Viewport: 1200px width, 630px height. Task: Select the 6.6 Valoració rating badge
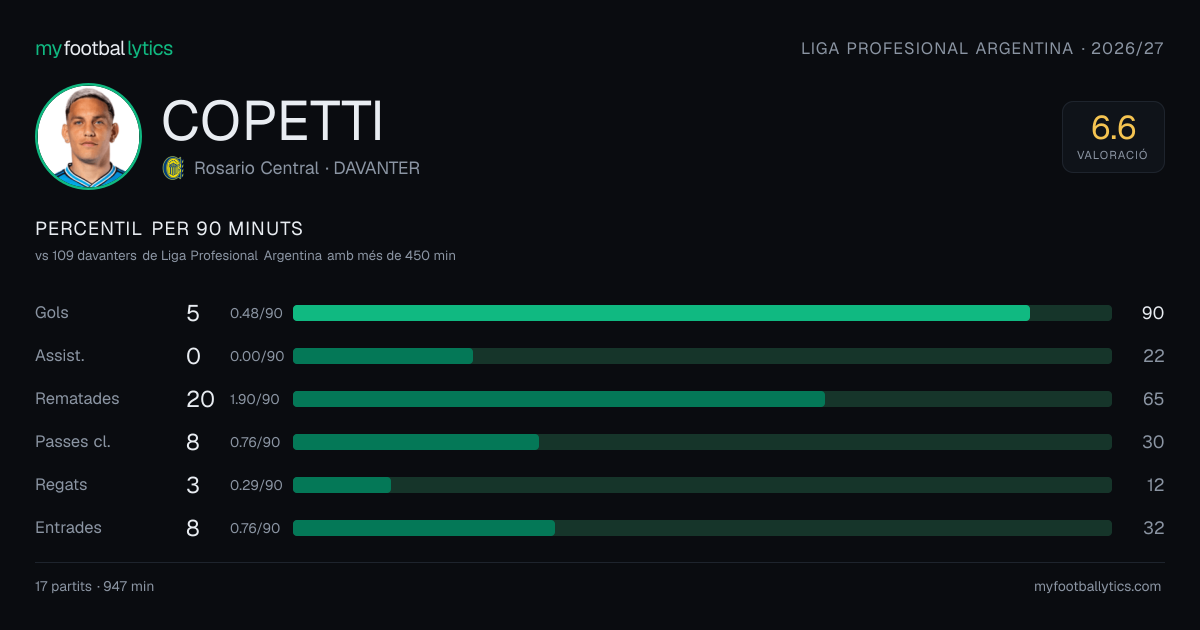(1113, 137)
